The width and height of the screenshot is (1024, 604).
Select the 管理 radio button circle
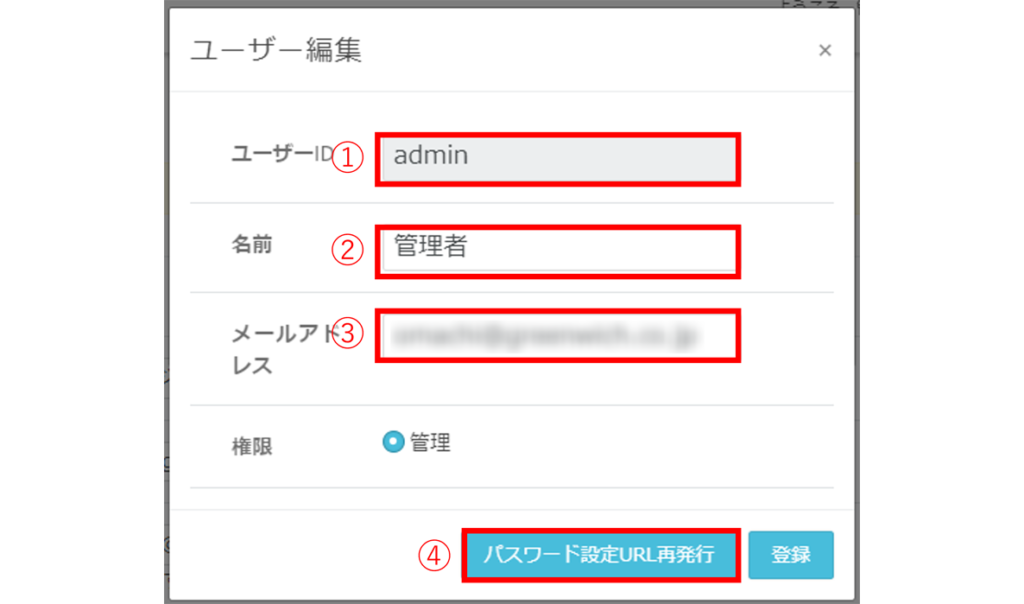pos(393,442)
